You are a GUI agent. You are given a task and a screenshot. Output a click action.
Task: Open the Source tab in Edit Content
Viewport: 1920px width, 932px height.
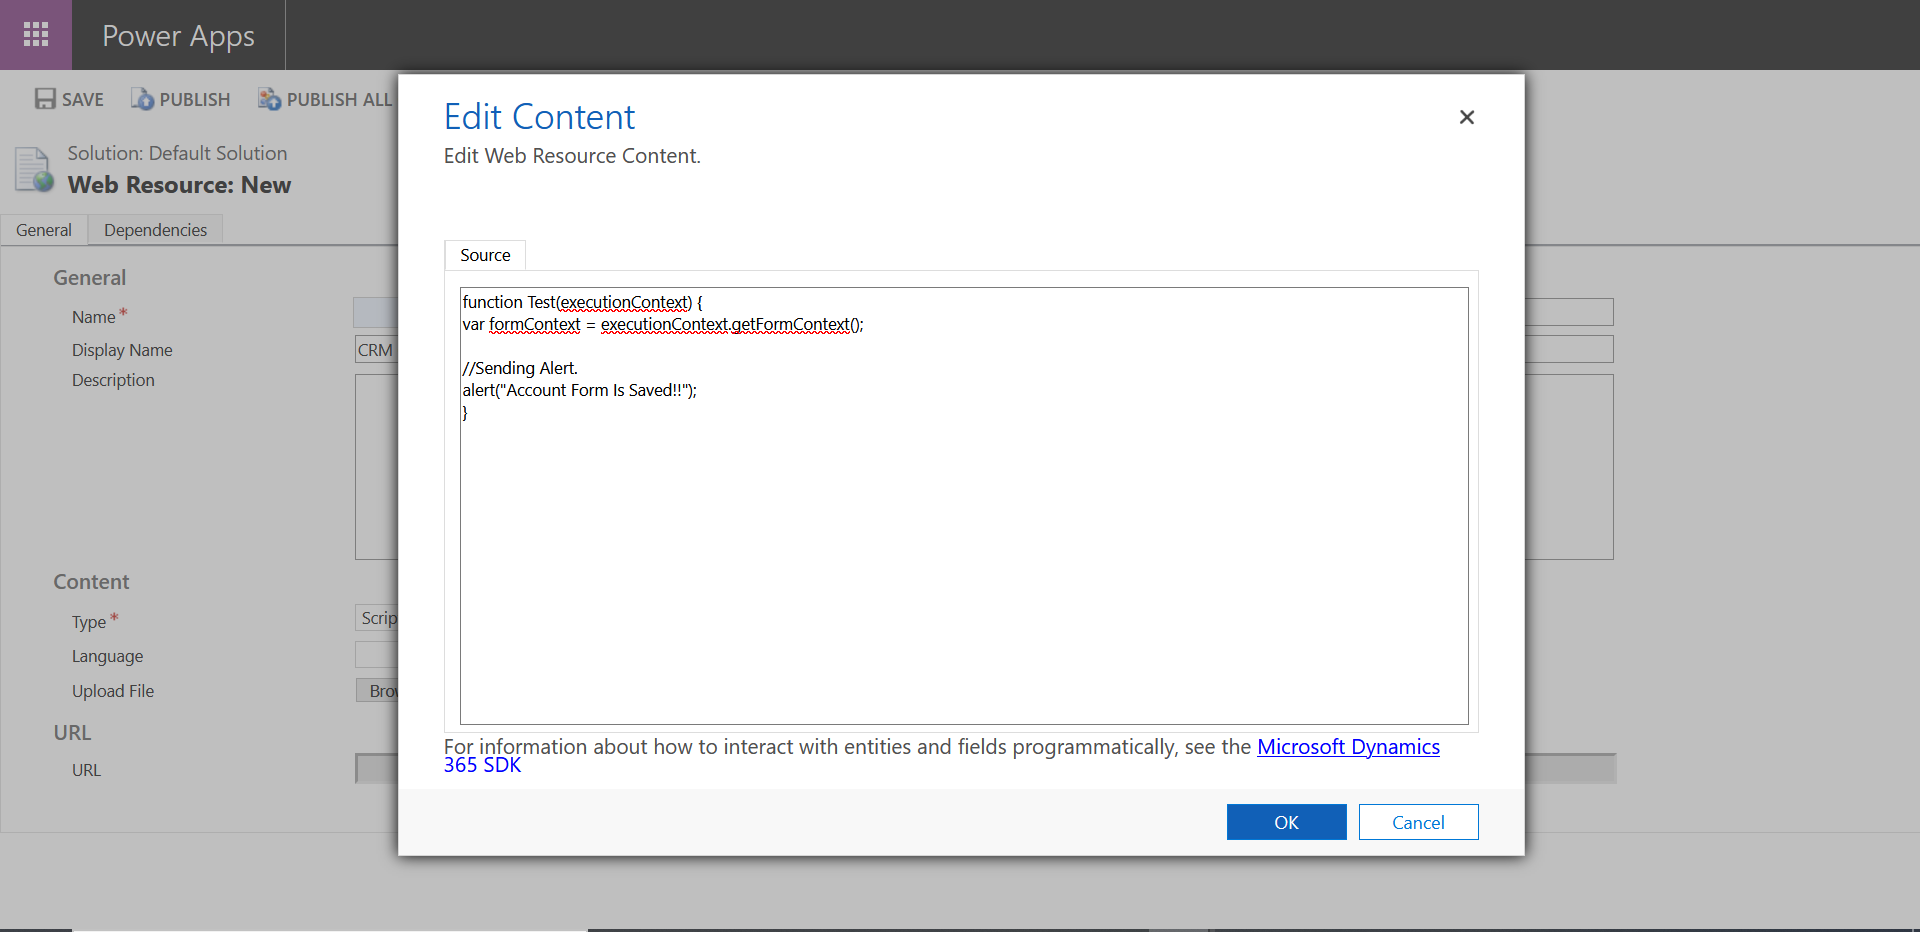[x=484, y=255]
